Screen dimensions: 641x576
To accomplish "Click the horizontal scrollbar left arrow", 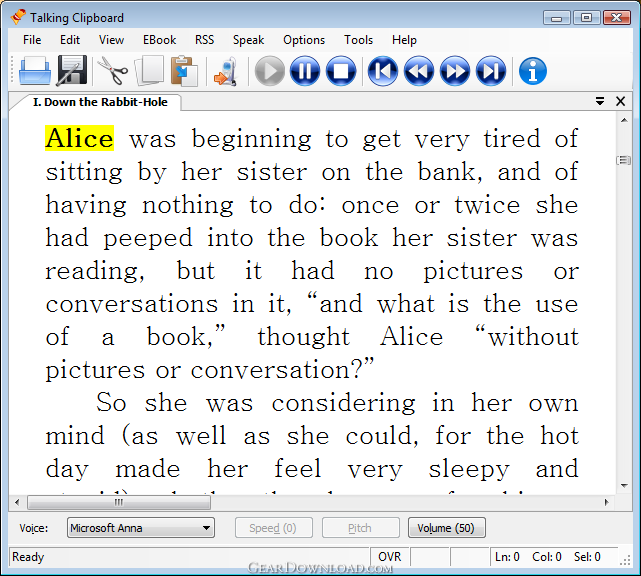I will (x=17, y=502).
